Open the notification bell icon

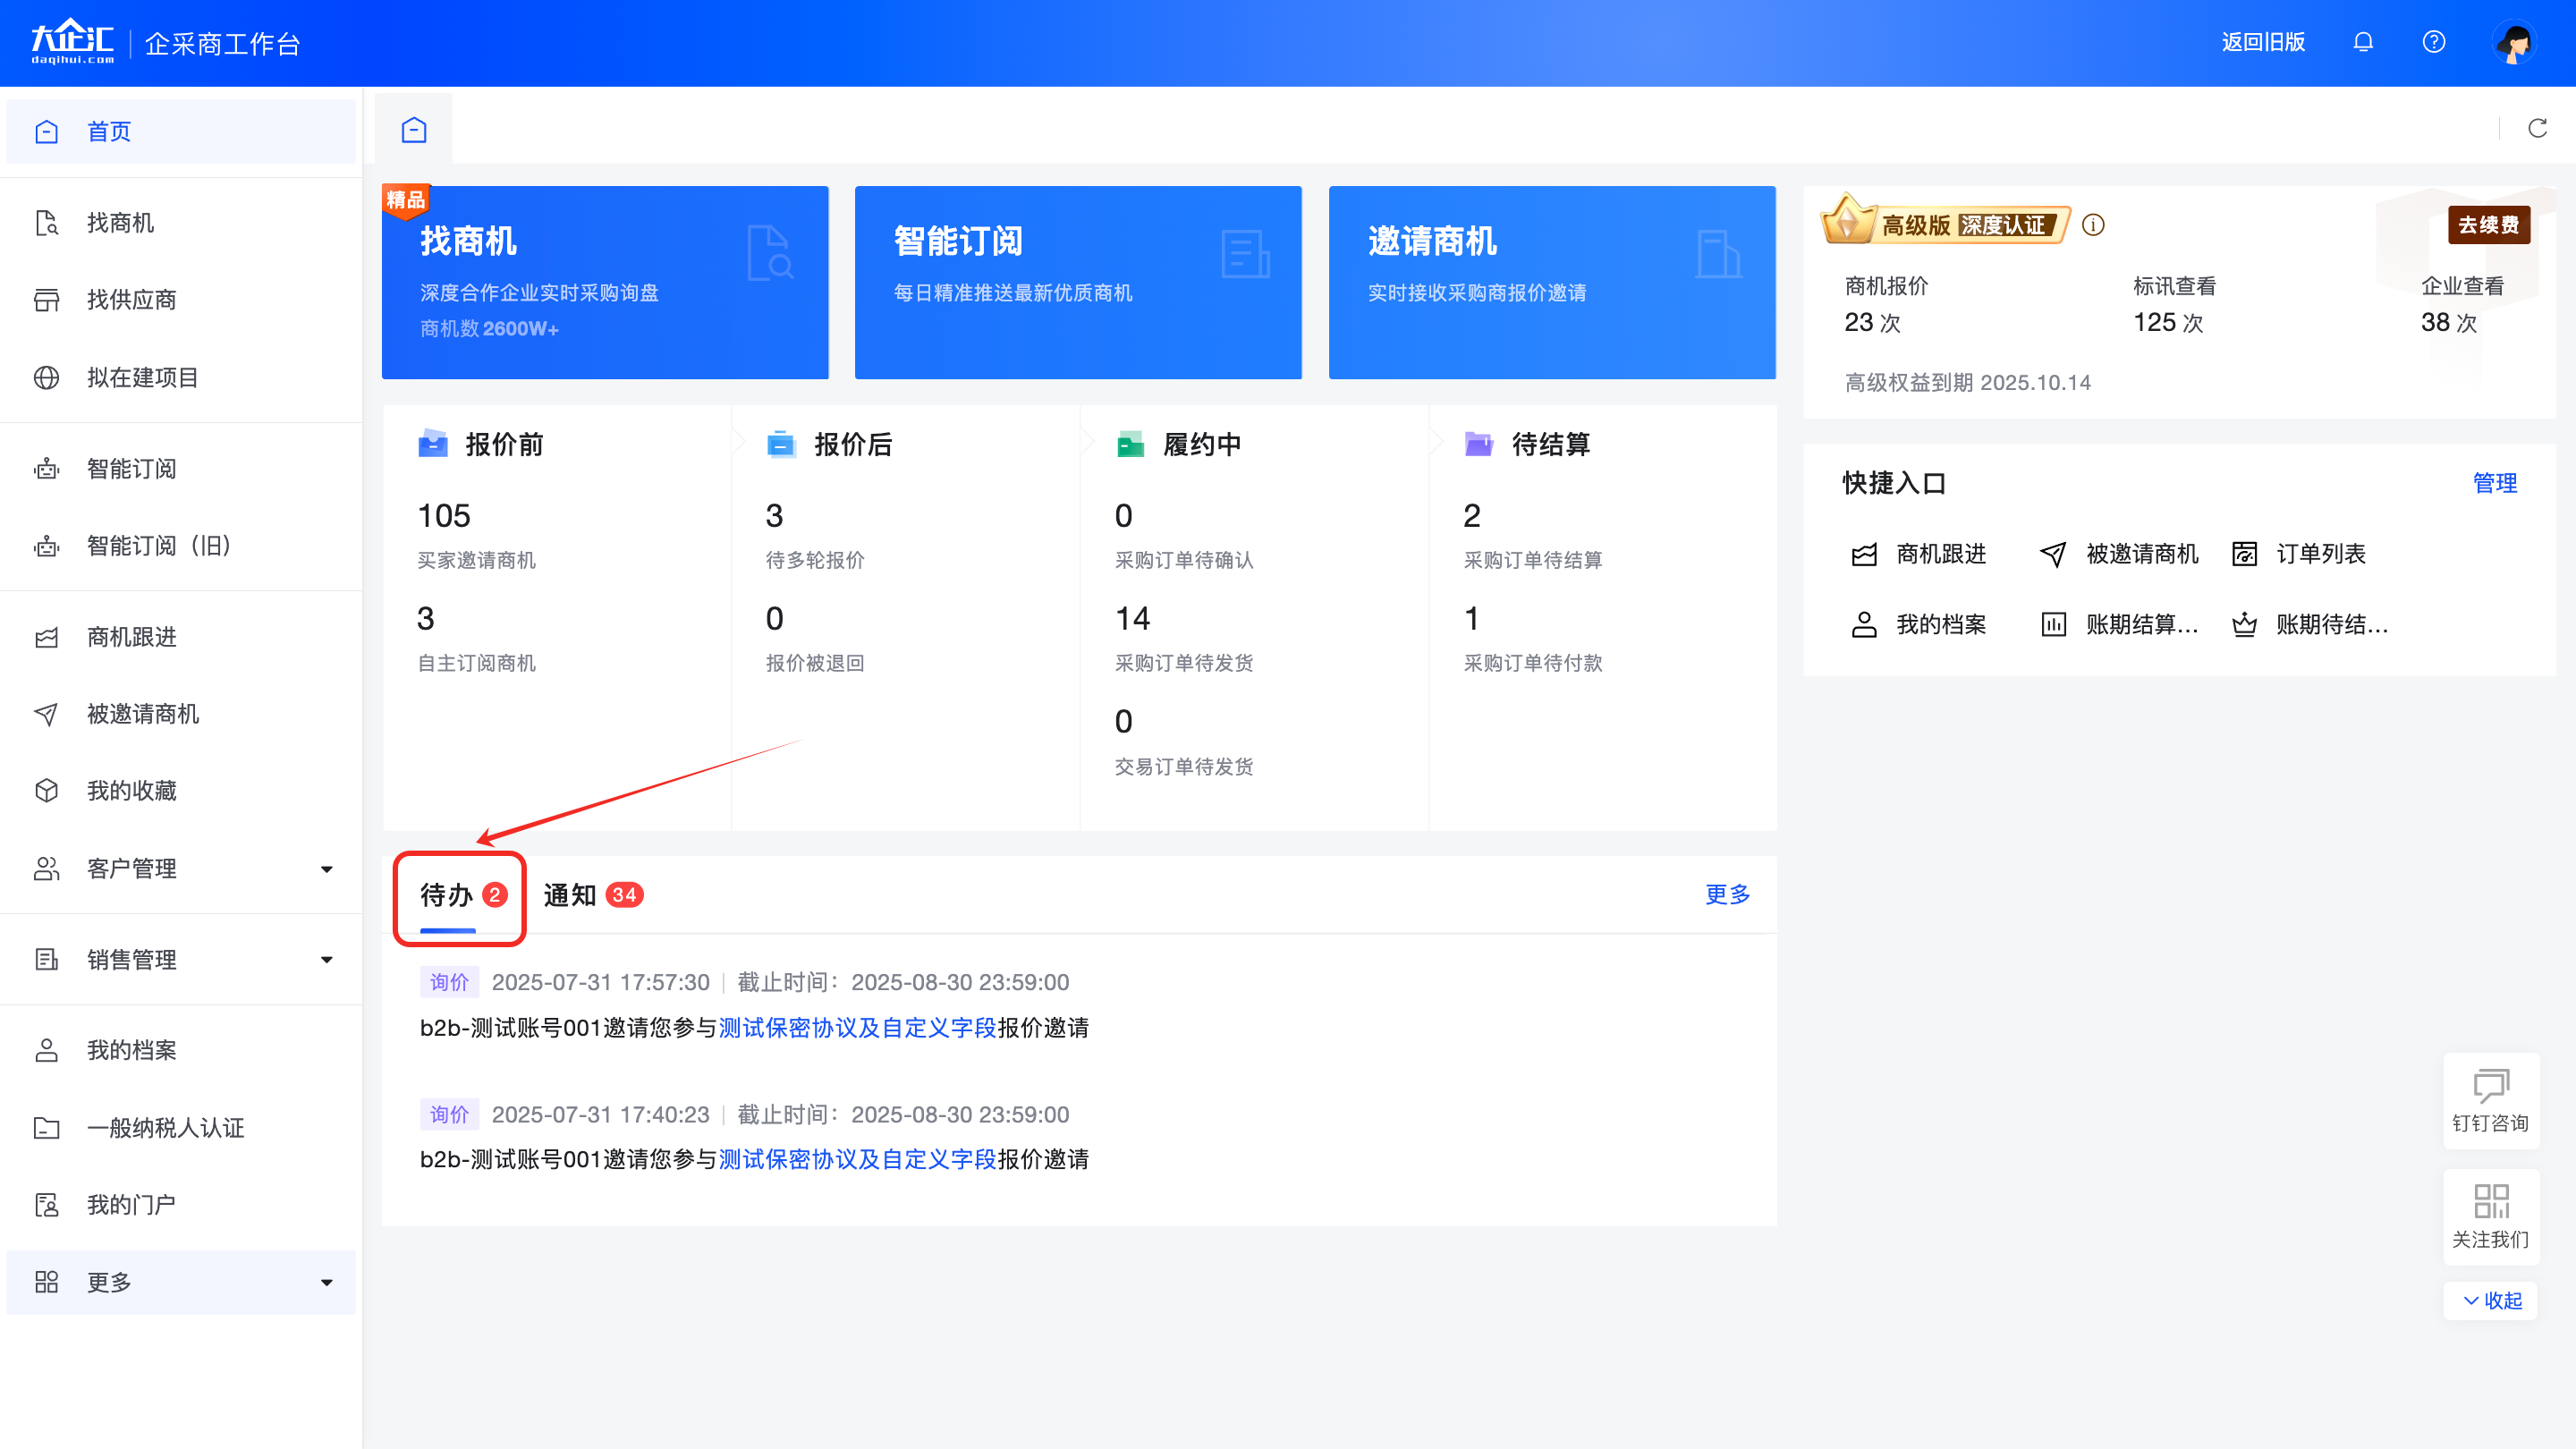point(2363,42)
